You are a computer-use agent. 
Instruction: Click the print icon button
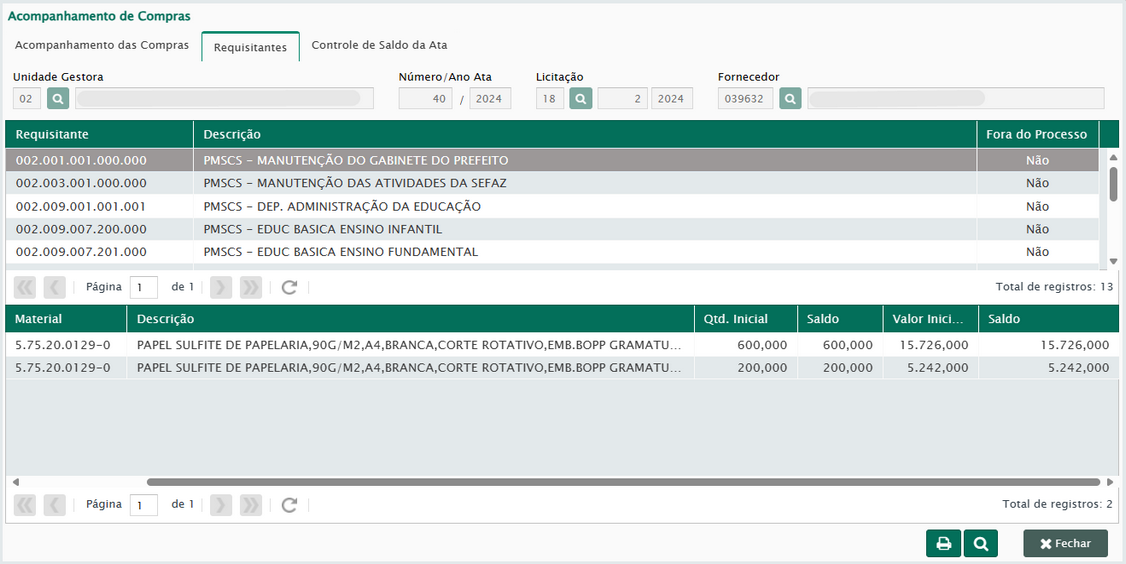pos(943,543)
